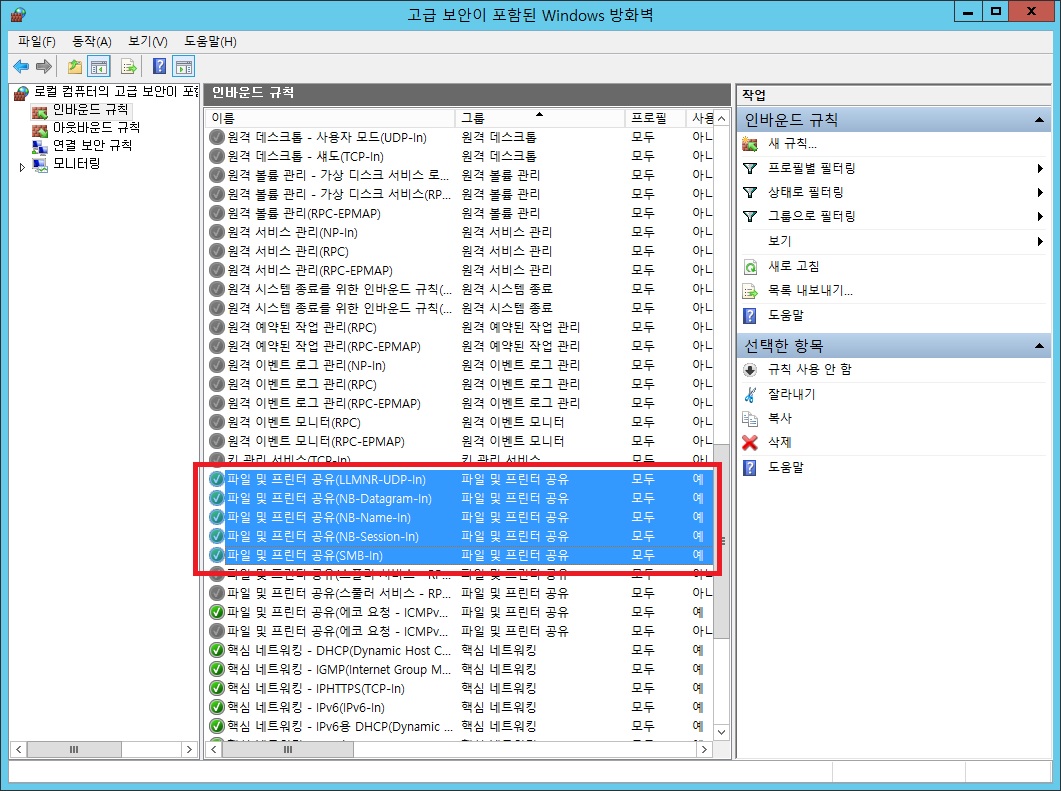Select rule 원격 이벤트 로그 관리(RPC)

[460, 384]
